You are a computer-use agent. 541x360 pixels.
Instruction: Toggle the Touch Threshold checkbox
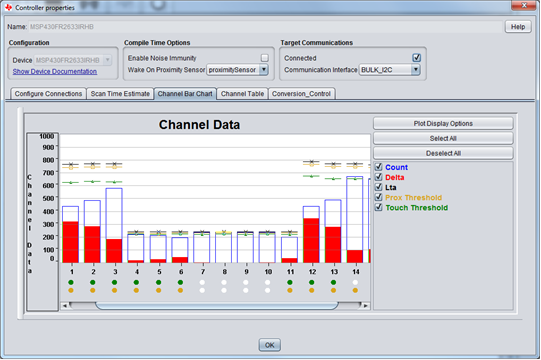coord(378,207)
